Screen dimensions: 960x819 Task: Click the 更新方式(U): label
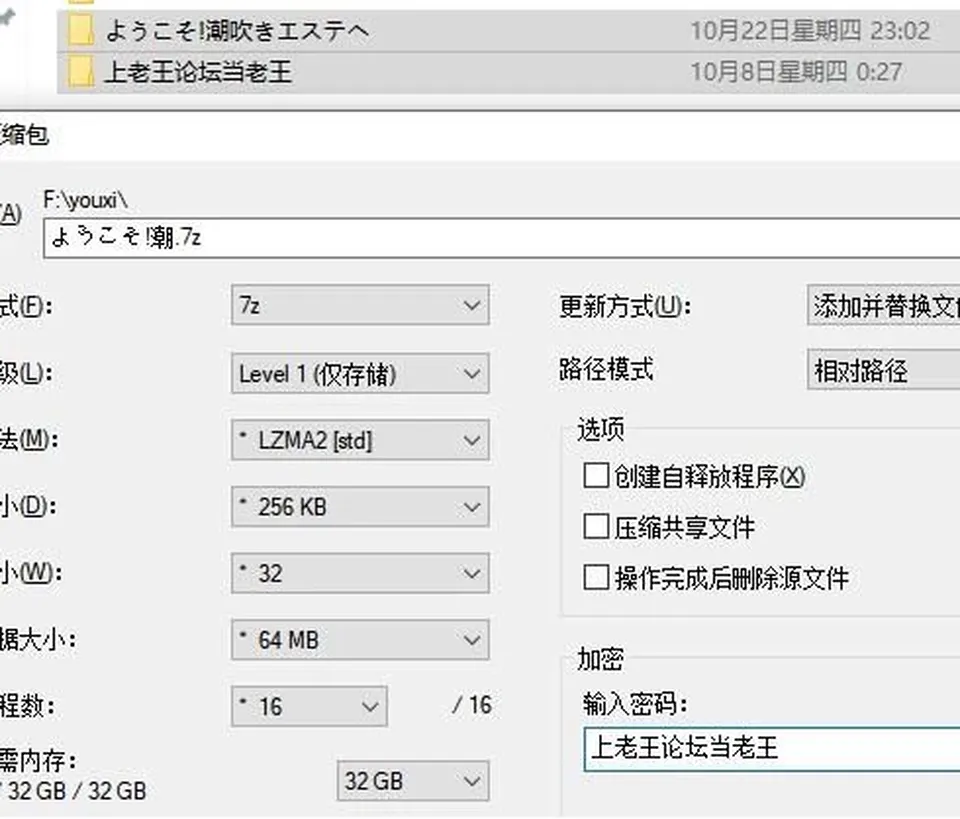pyautogui.click(x=625, y=306)
